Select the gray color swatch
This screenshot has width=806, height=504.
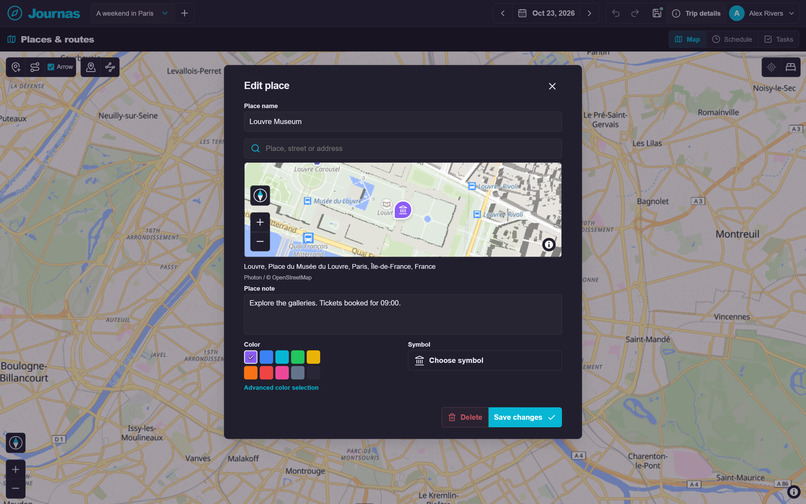coord(298,372)
